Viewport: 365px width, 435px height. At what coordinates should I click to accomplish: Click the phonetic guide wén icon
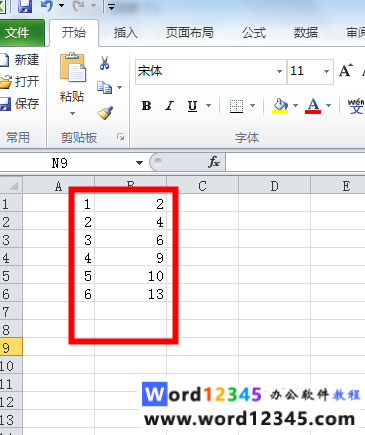coord(356,106)
